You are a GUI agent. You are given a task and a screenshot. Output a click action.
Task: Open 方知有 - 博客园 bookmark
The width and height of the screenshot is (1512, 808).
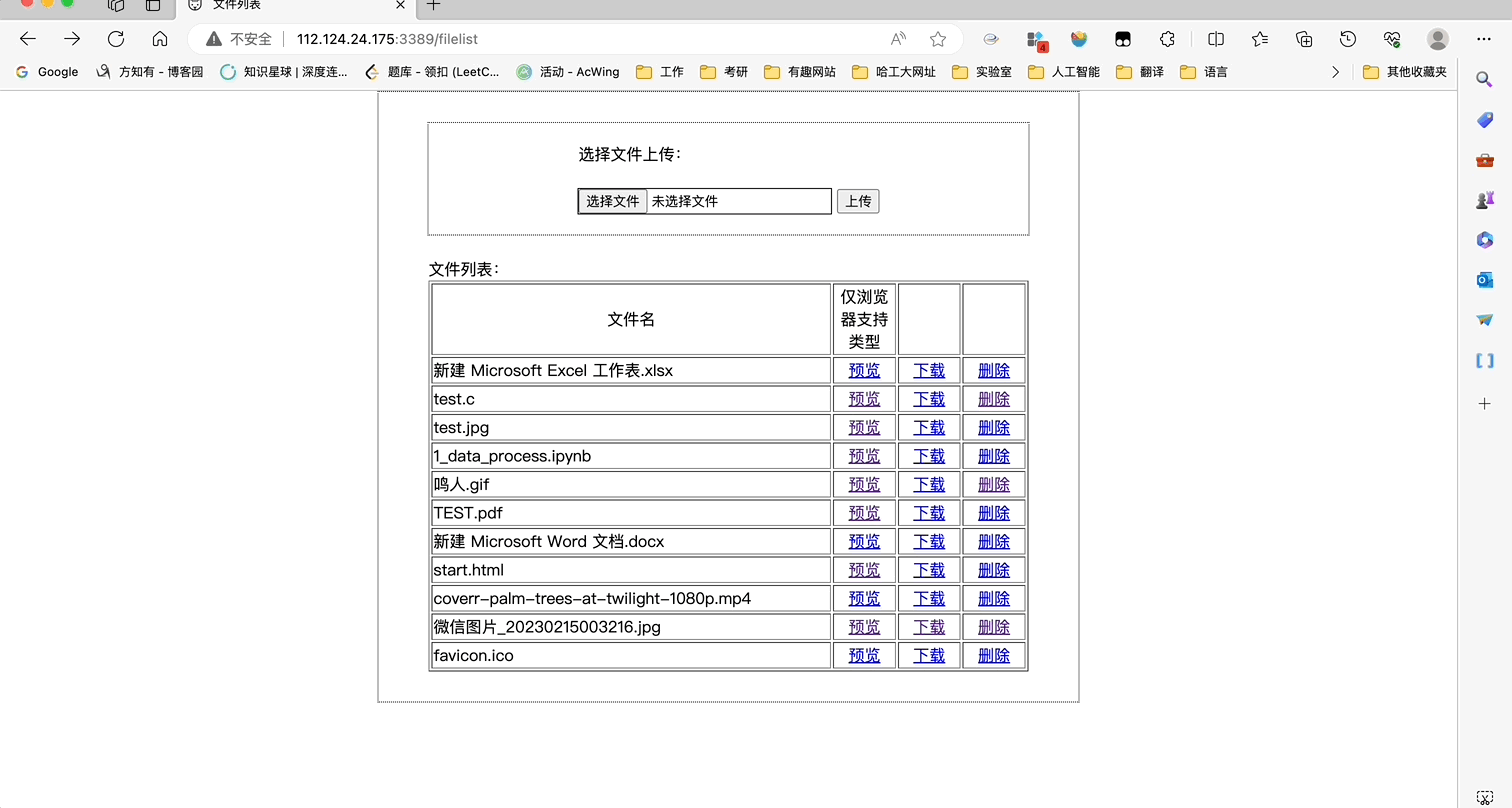[x=149, y=72]
